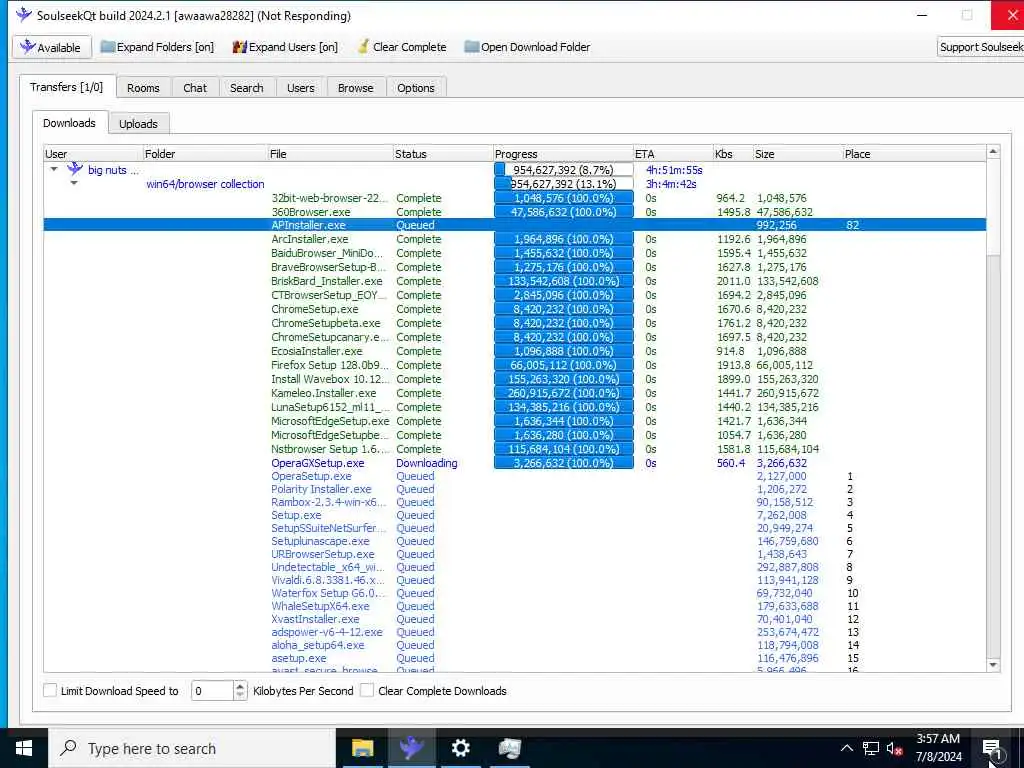
Task: Select the Setuplunascape.exe queued row
Action: [515, 541]
